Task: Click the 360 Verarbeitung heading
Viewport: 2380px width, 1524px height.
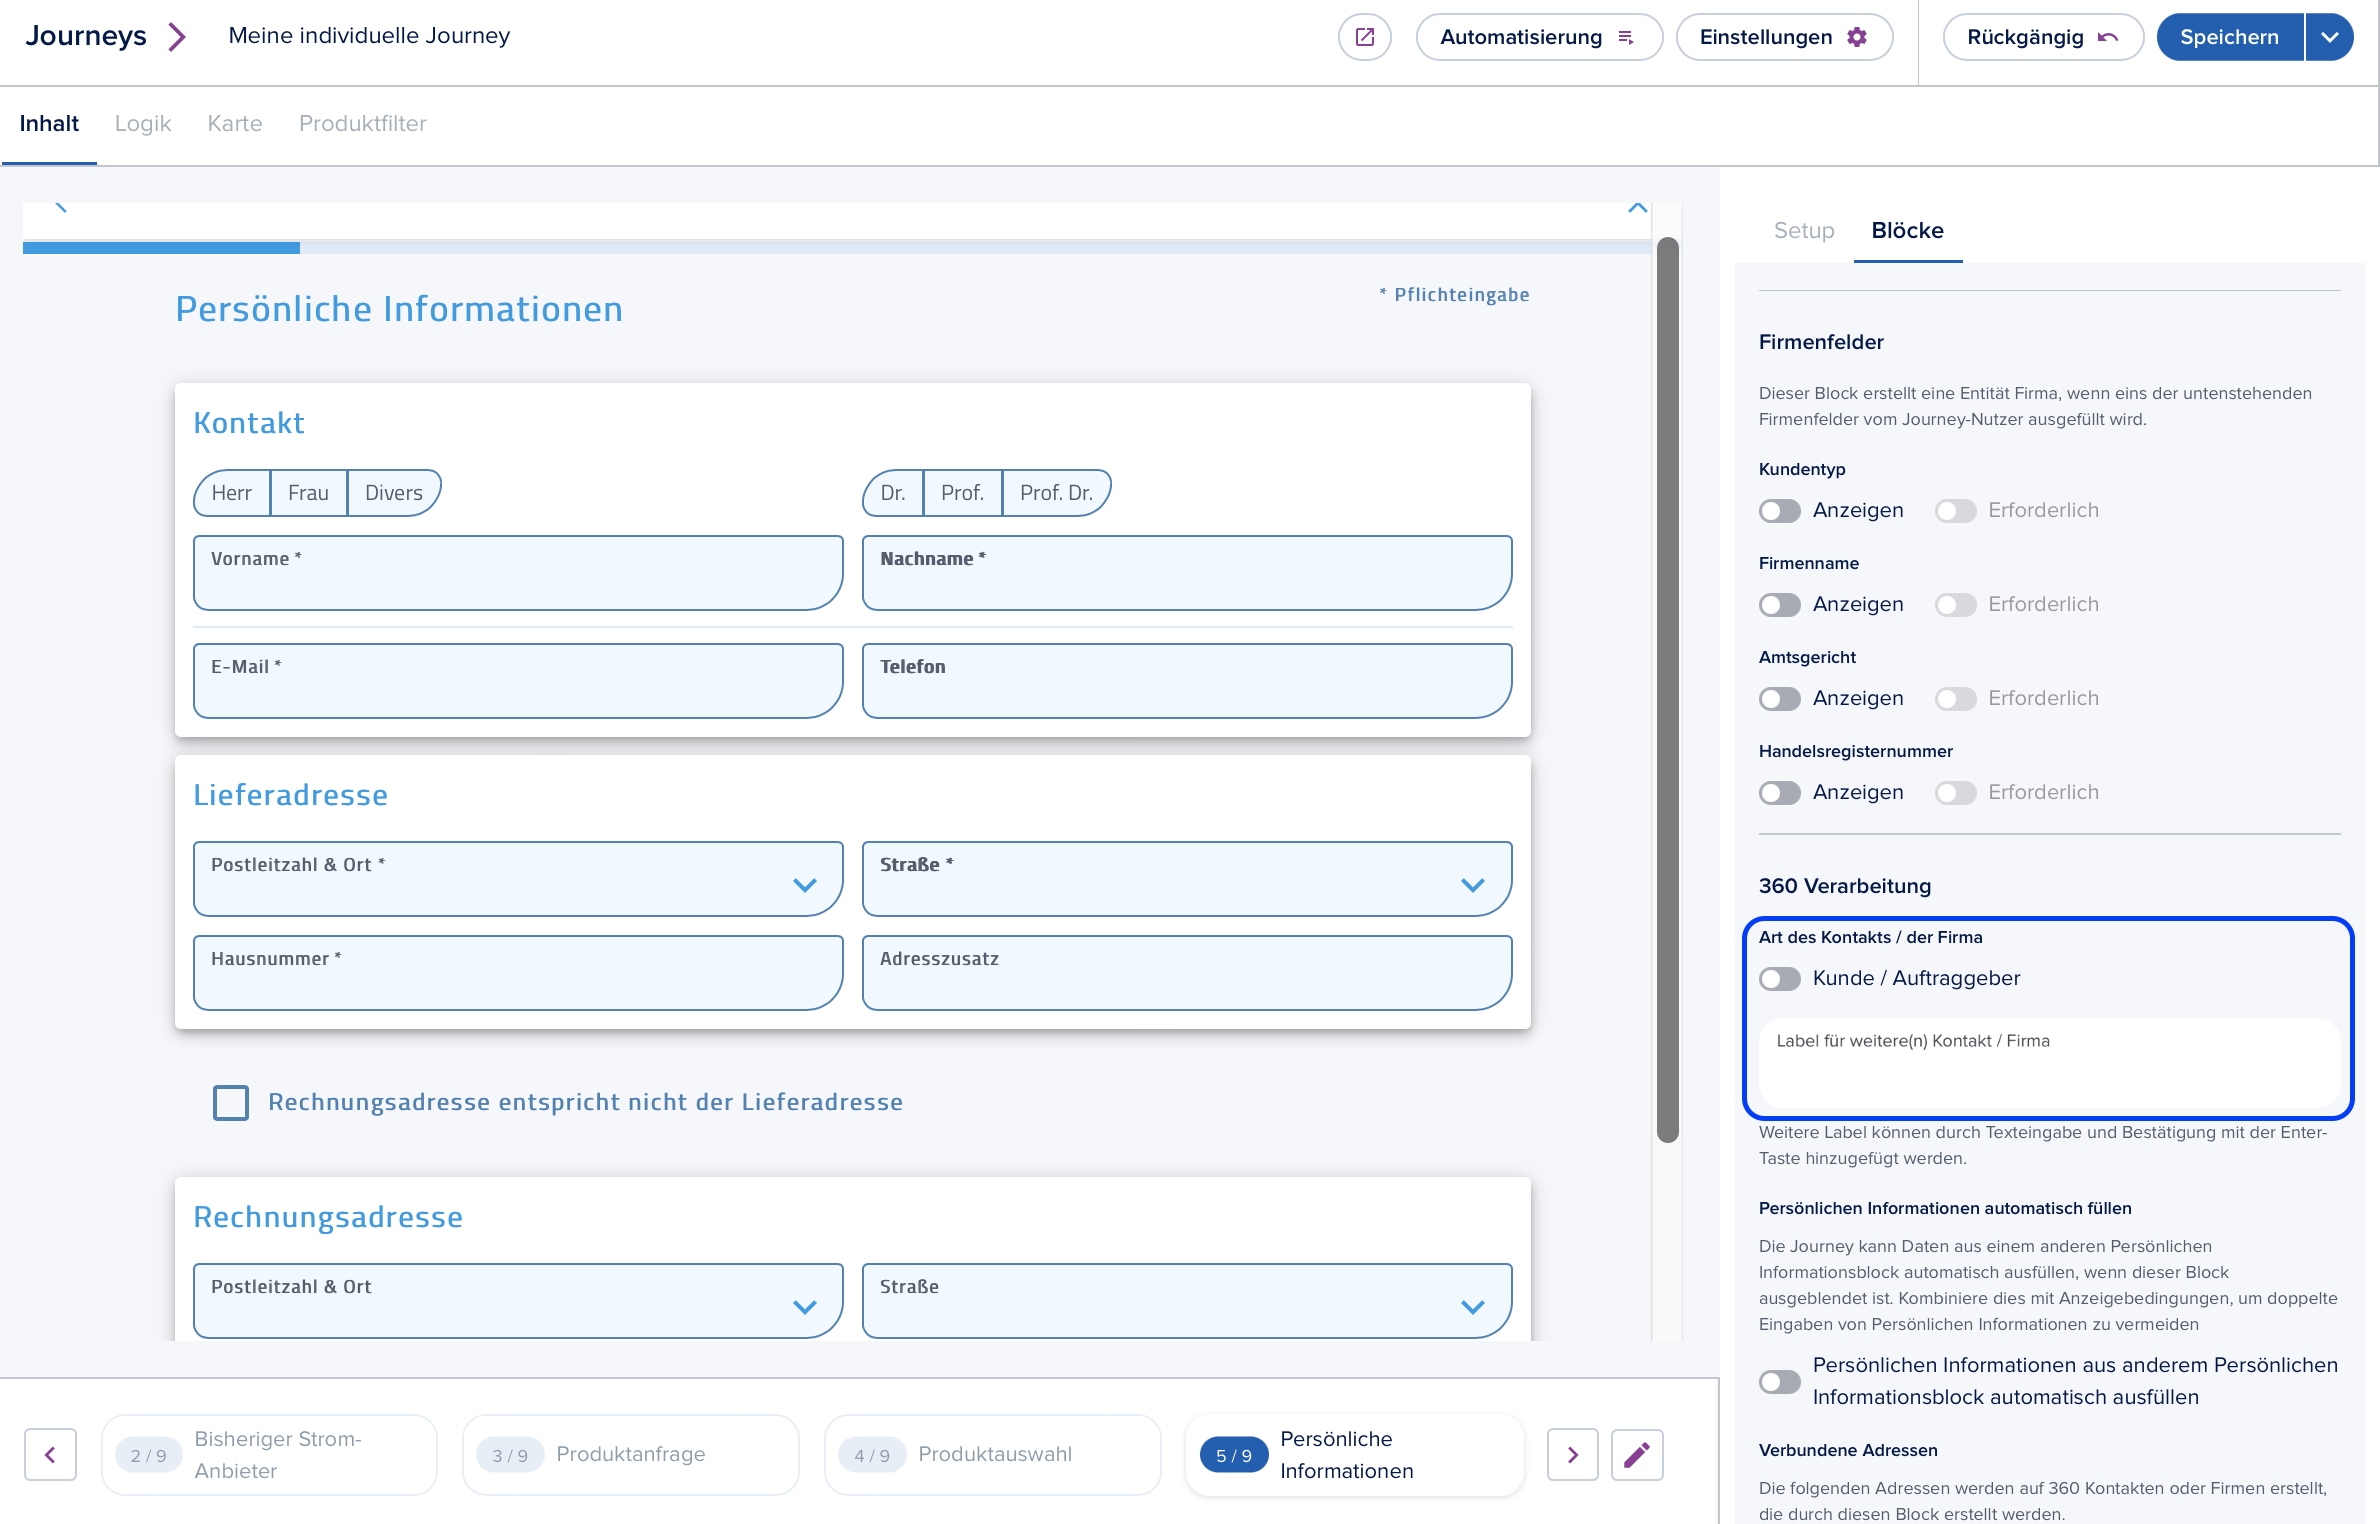Action: (1845, 886)
